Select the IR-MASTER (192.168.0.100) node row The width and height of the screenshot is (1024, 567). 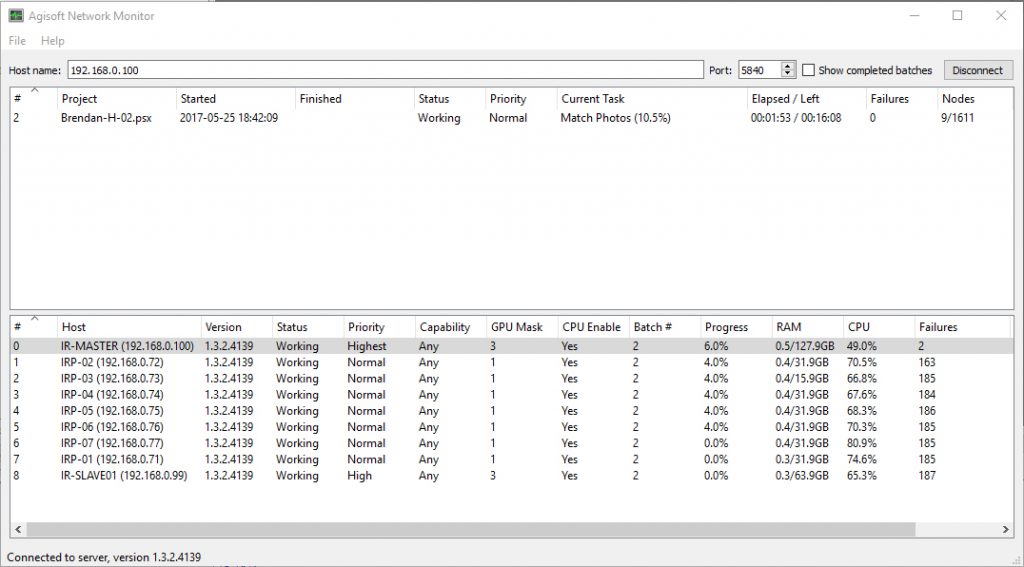511,346
